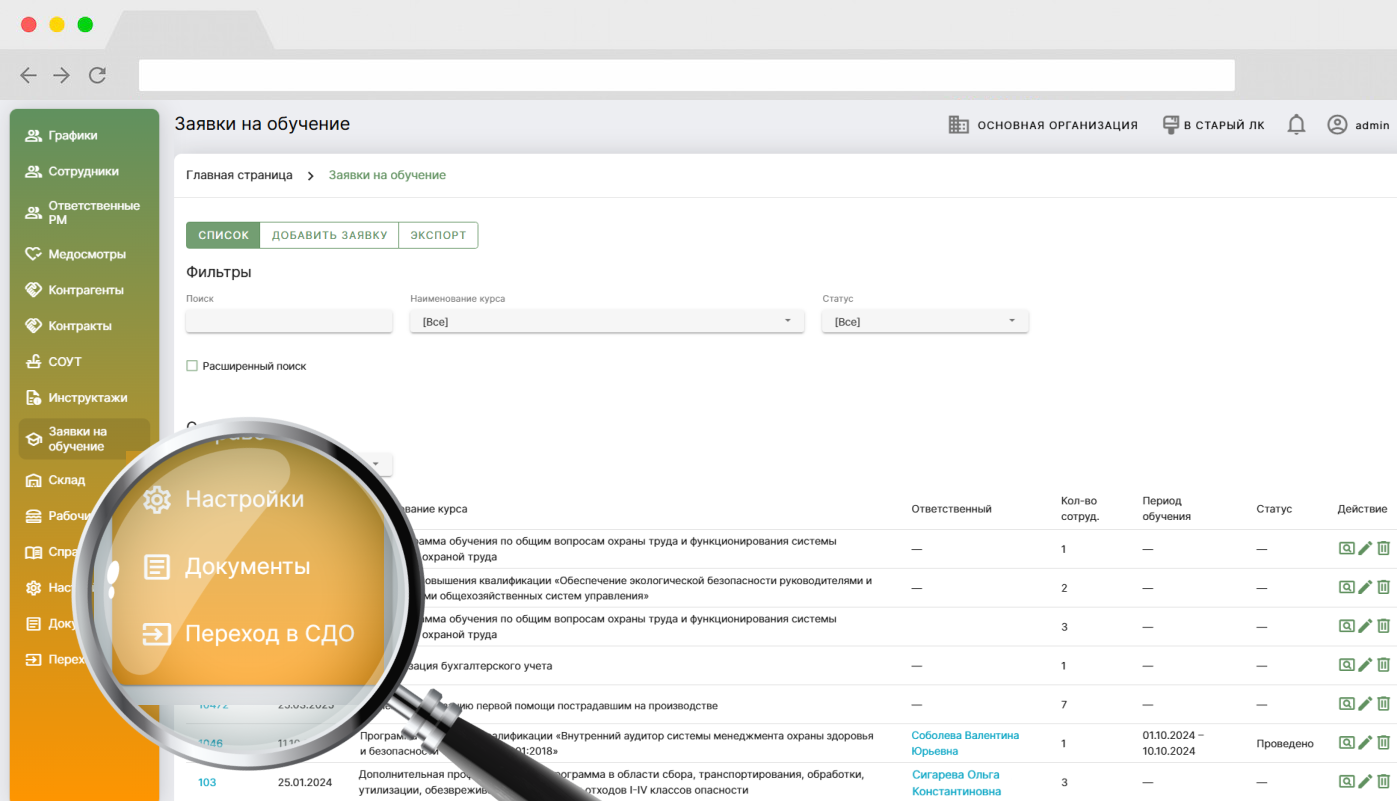Viewport: 1397px width, 801px height.
Task: Click the browser reload icon
Action: coord(97,75)
